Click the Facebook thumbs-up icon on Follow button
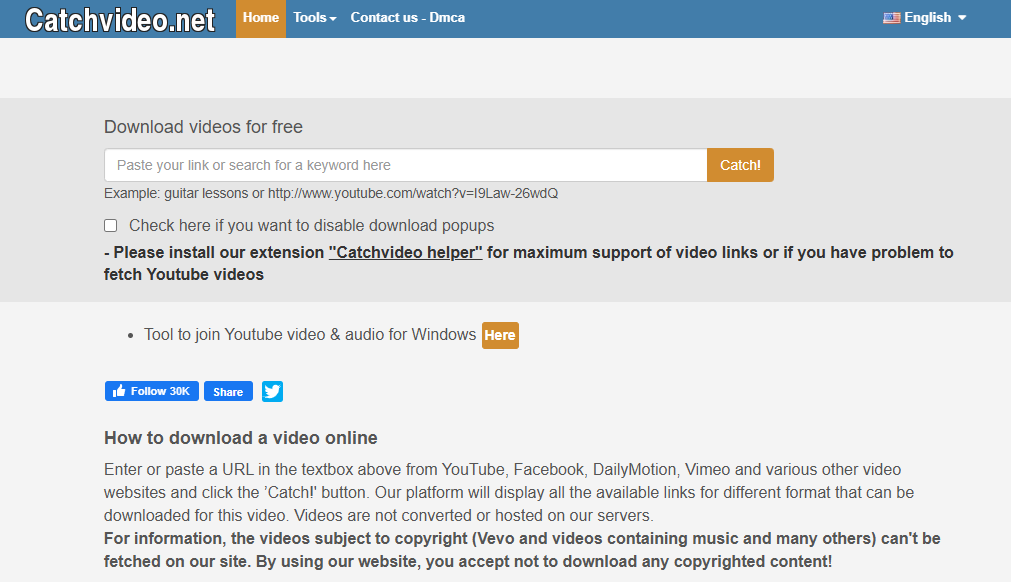This screenshot has width=1011, height=582. click(x=120, y=391)
